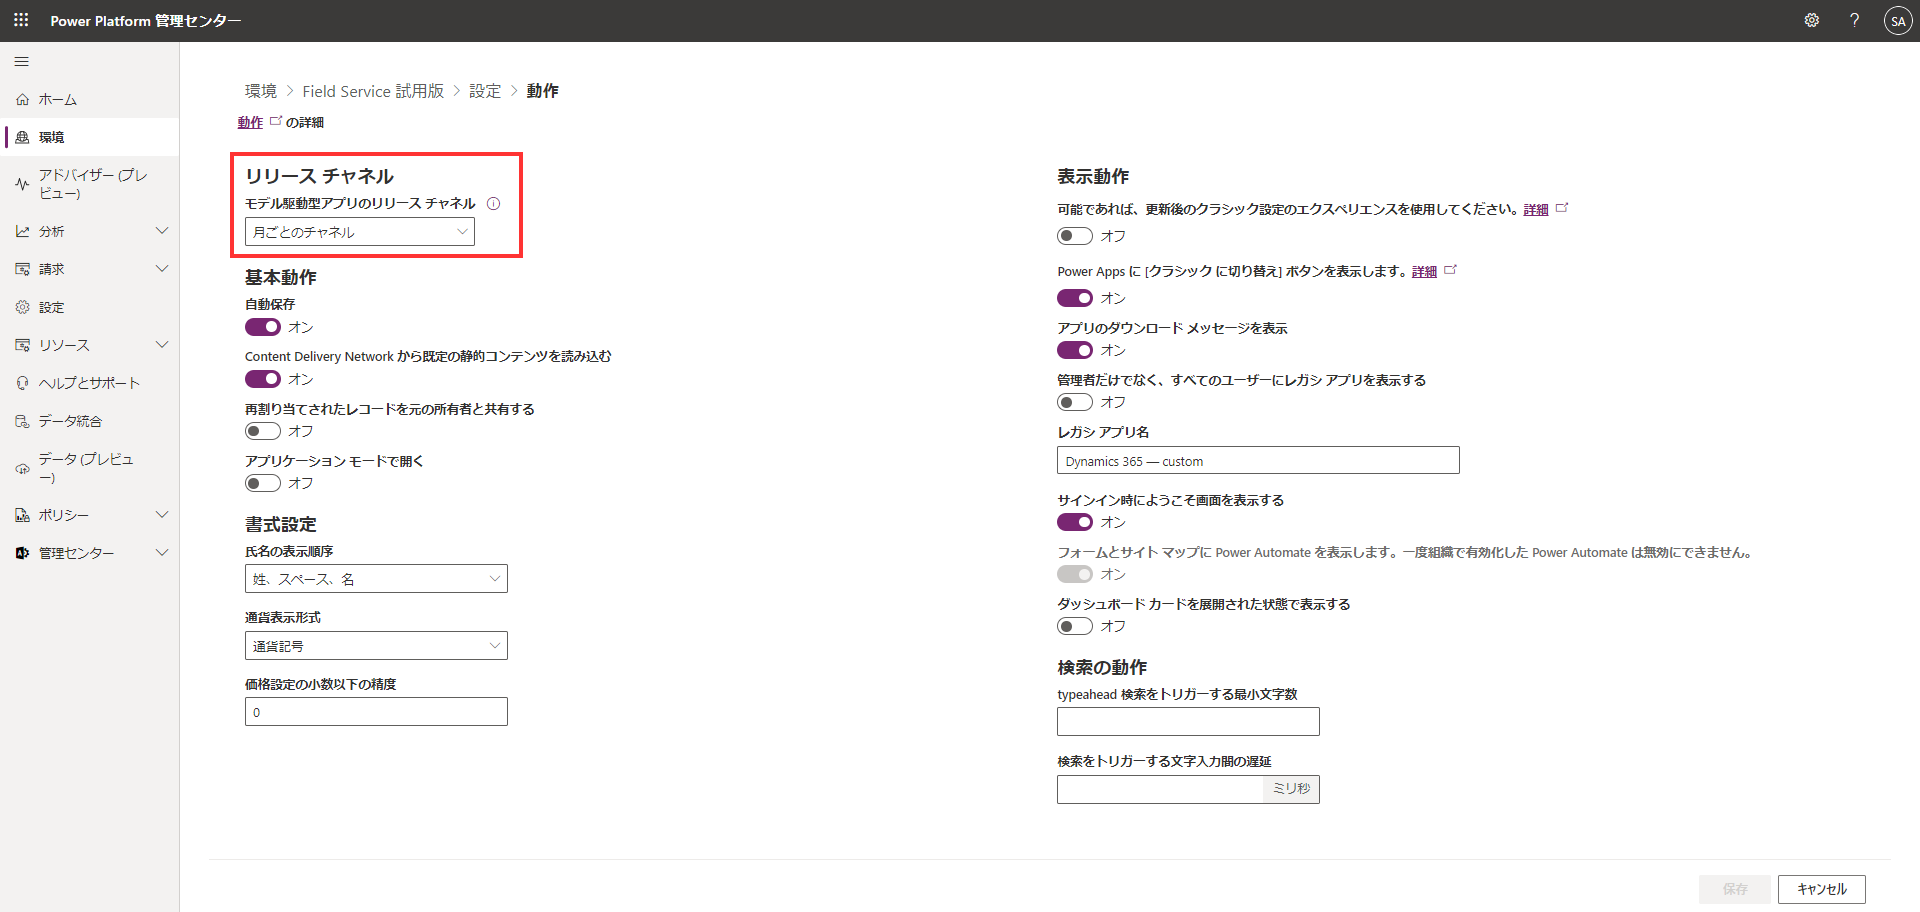
Task: Expand the ポリシー chevron in sidebar
Action: pyautogui.click(x=162, y=515)
